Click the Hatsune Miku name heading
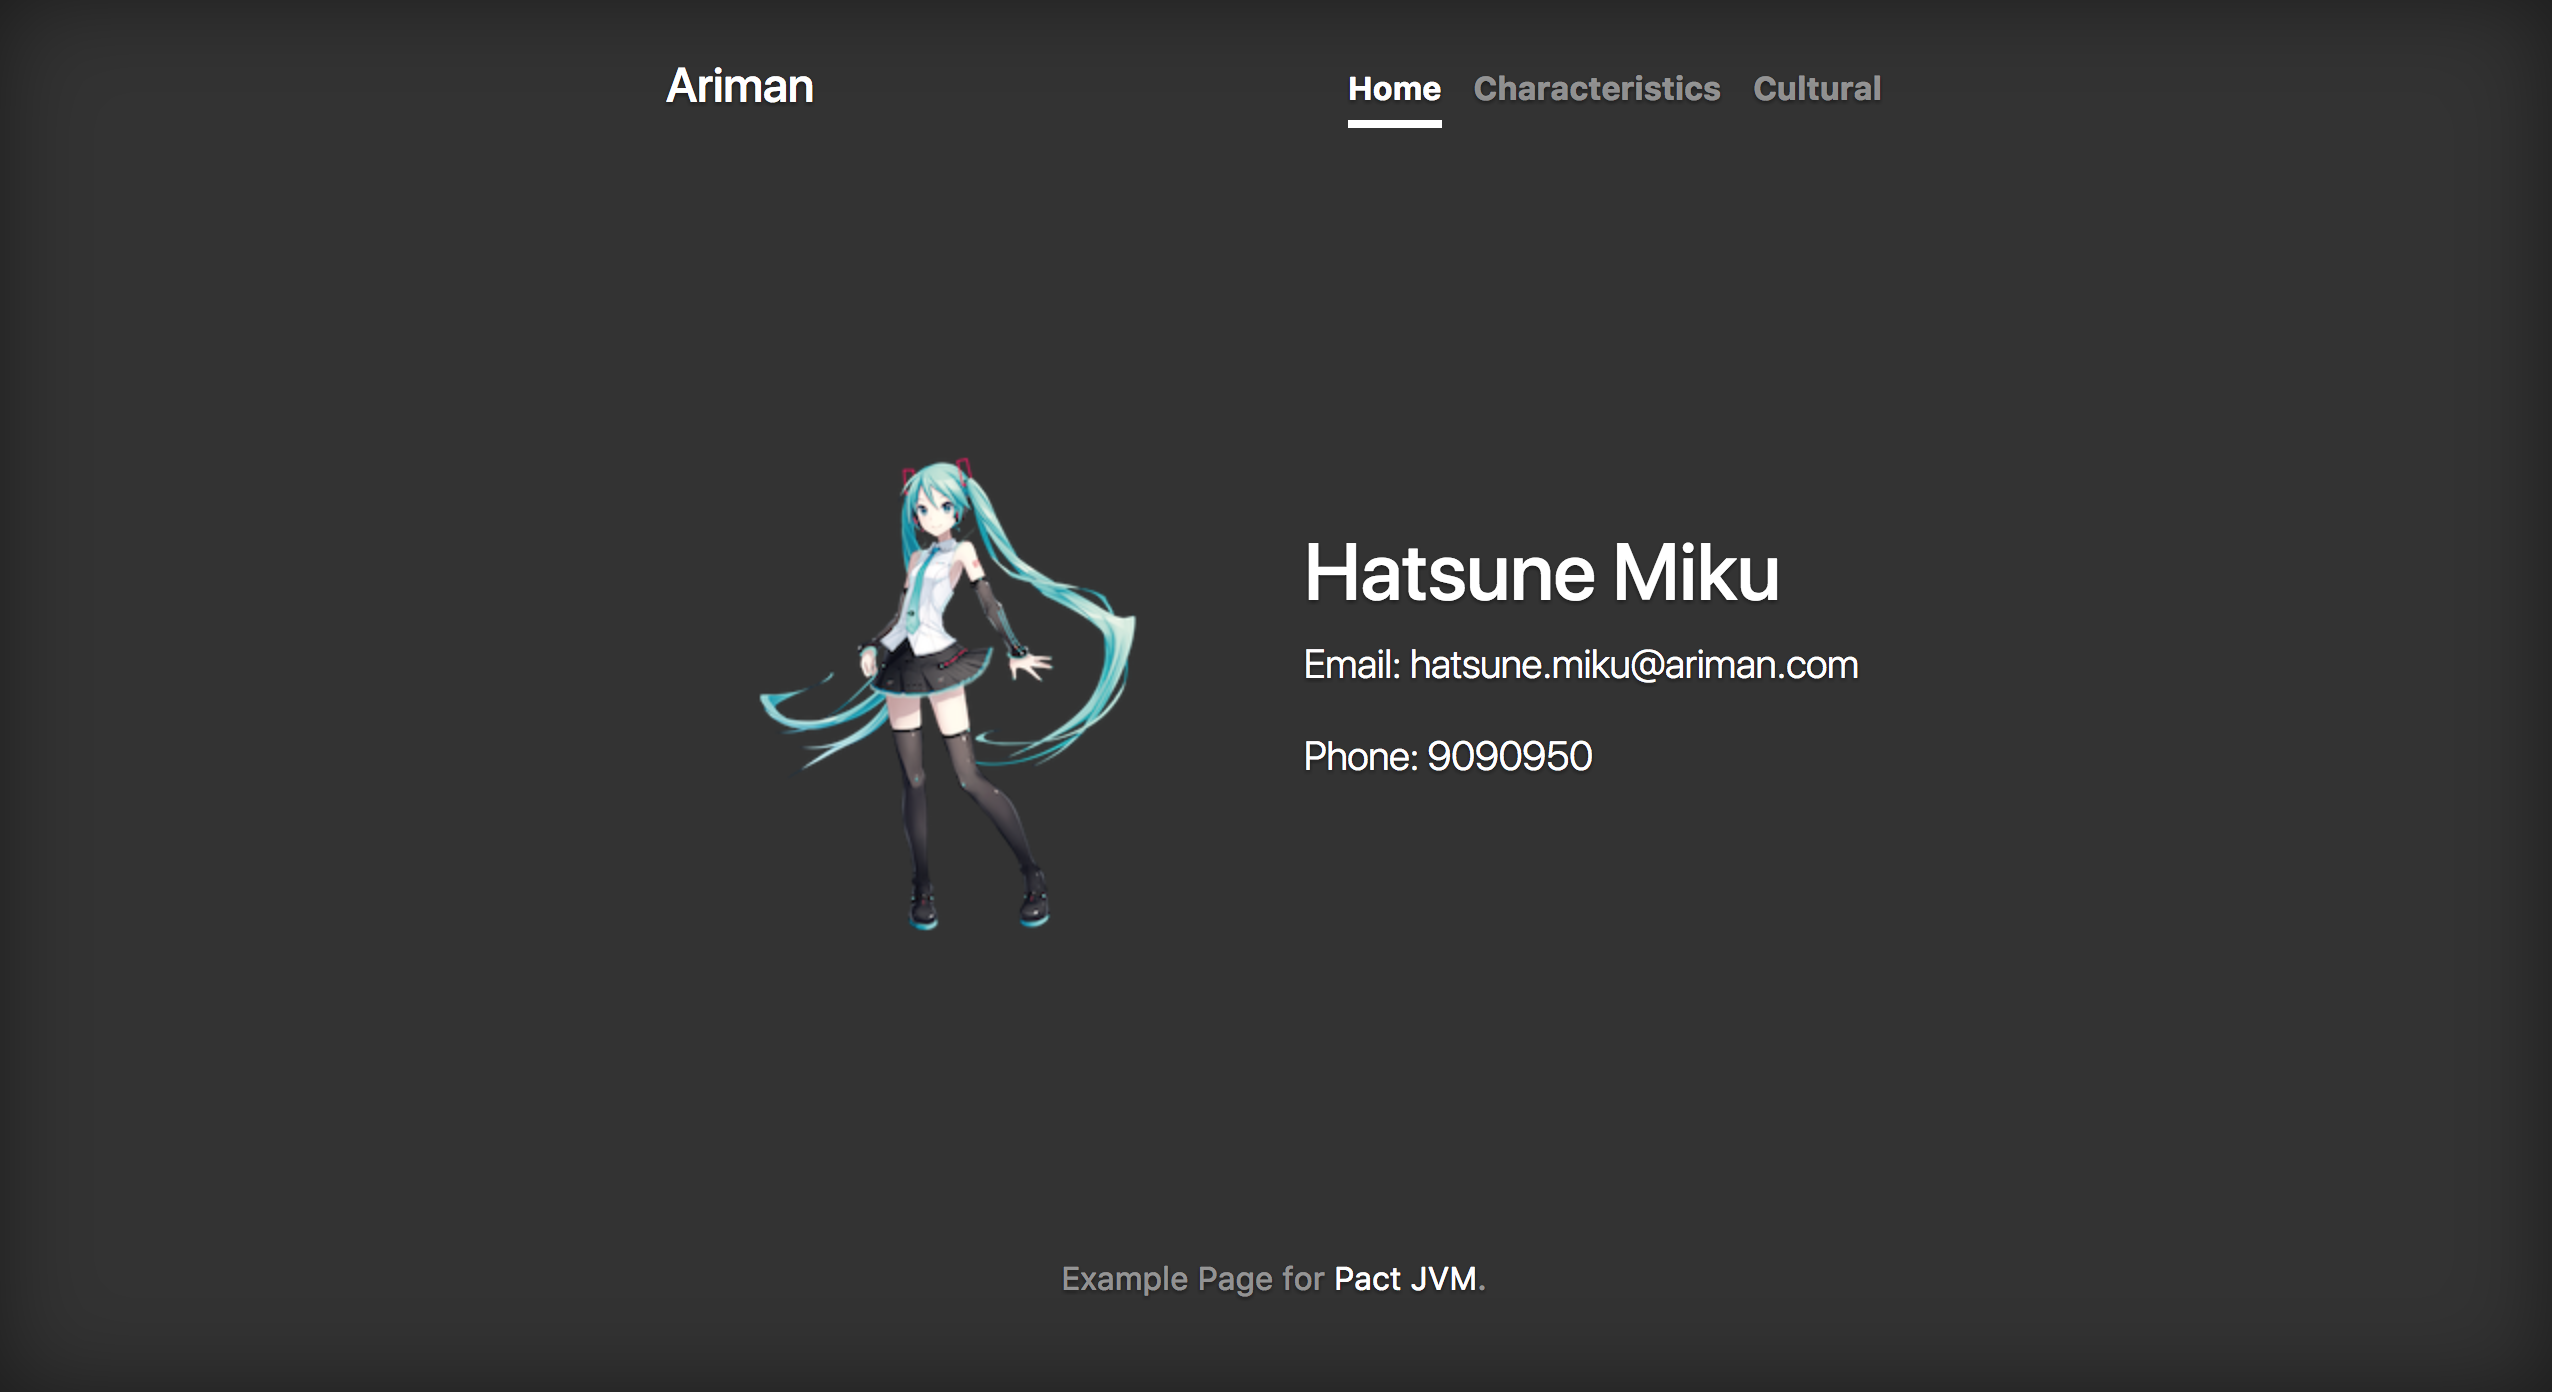Screen dimensions: 2552x1392 click(1542, 573)
